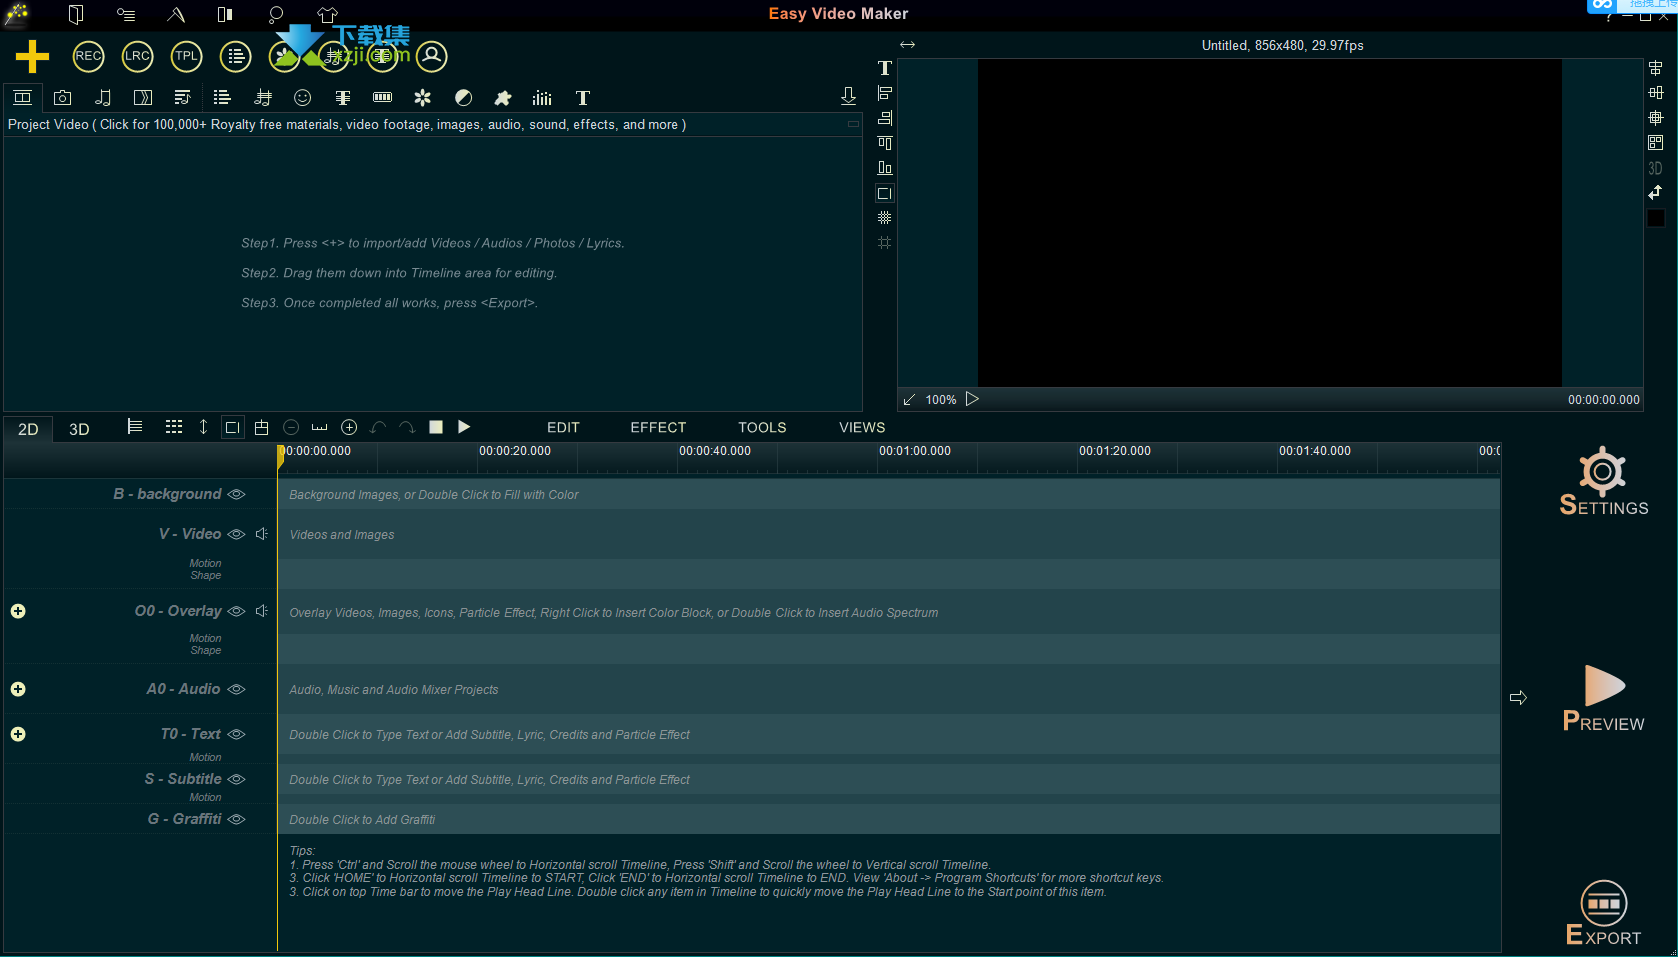This screenshot has width=1678, height=957.
Task: Click the 3D icon right of the preview
Action: [1655, 168]
